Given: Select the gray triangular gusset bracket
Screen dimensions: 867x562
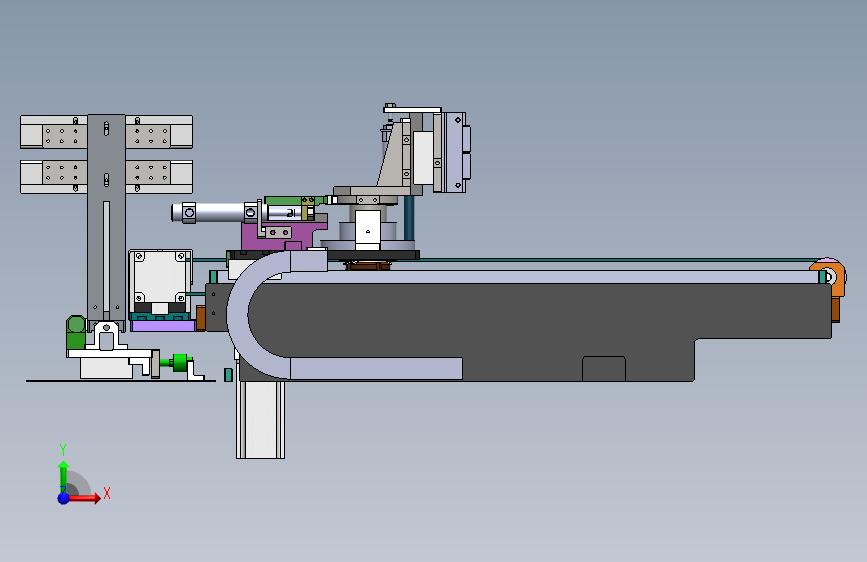Looking at the screenshot, I should point(393,155).
